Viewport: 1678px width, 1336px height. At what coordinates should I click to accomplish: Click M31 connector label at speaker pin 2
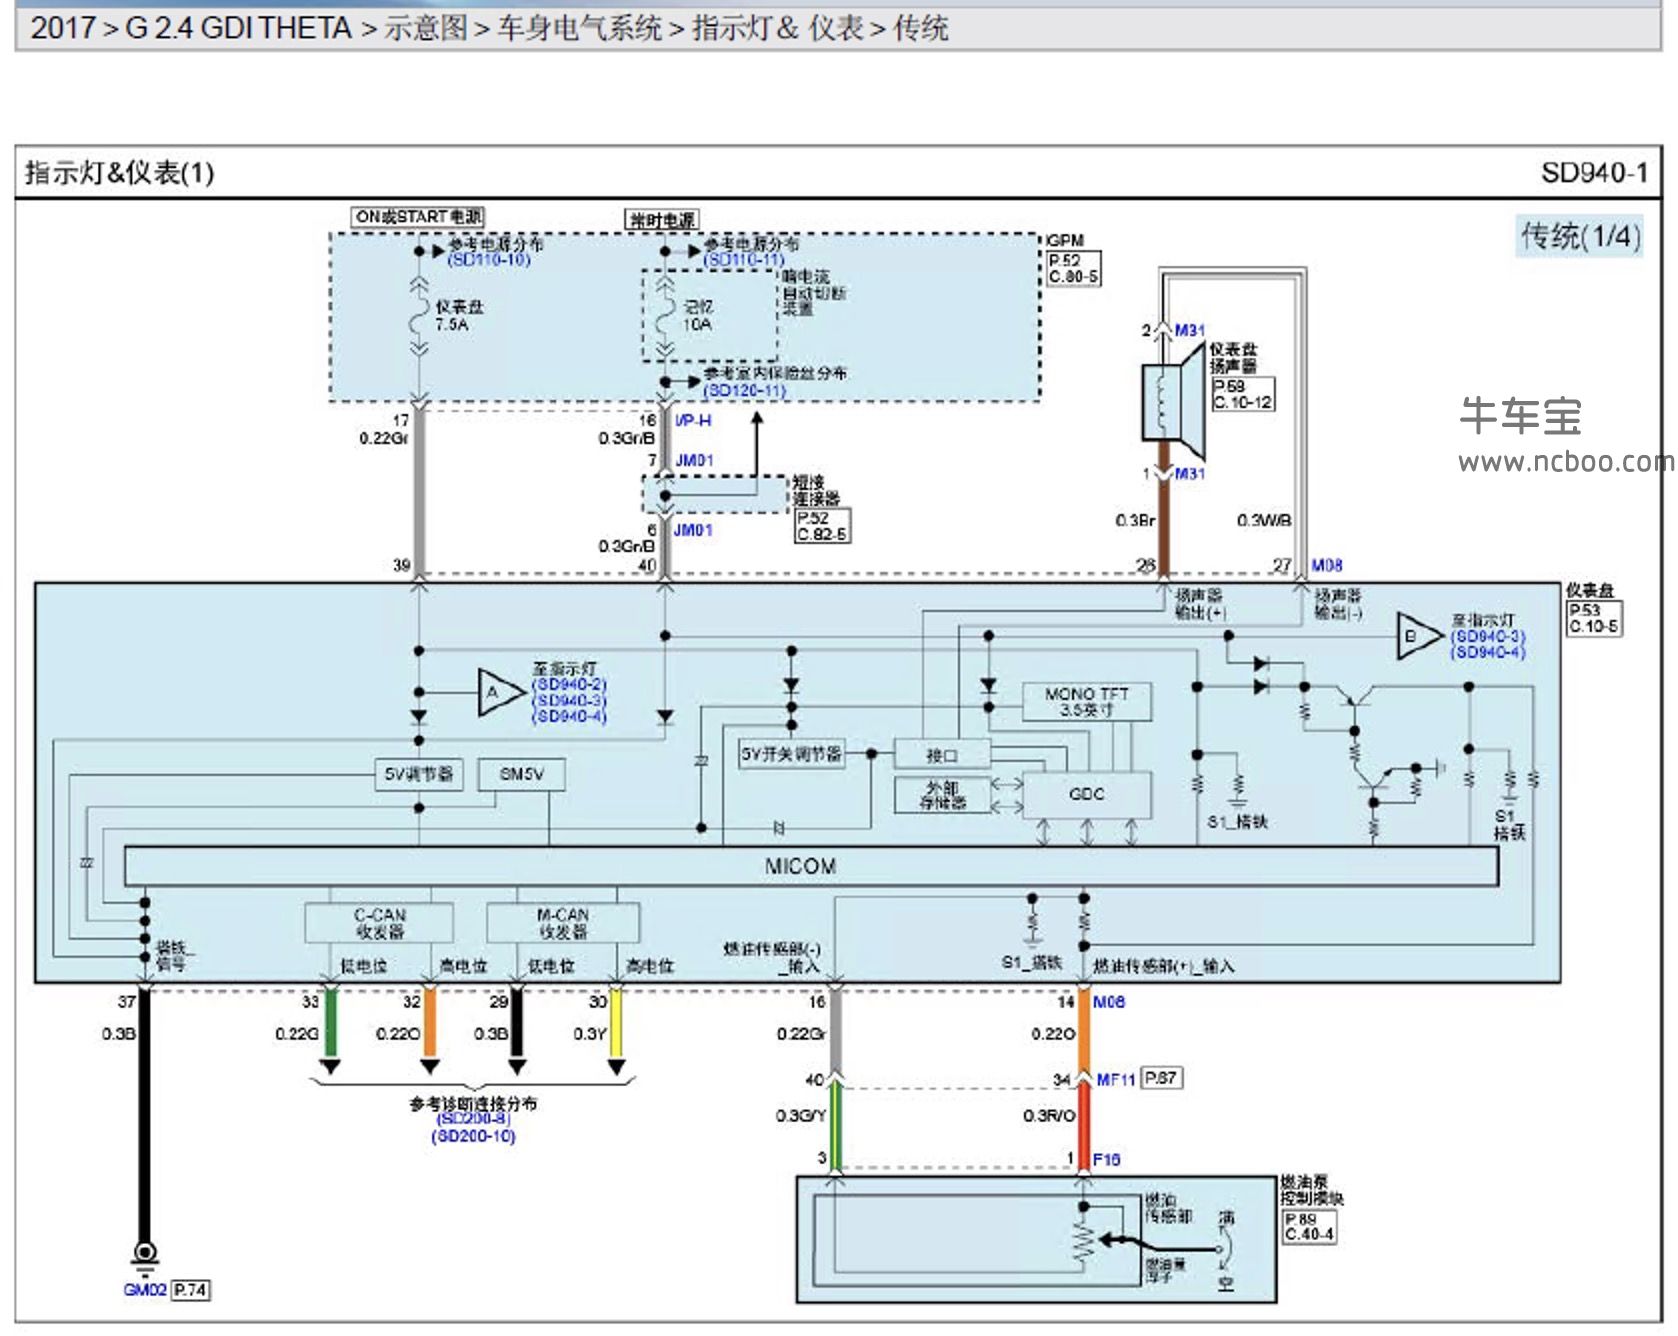[1190, 330]
